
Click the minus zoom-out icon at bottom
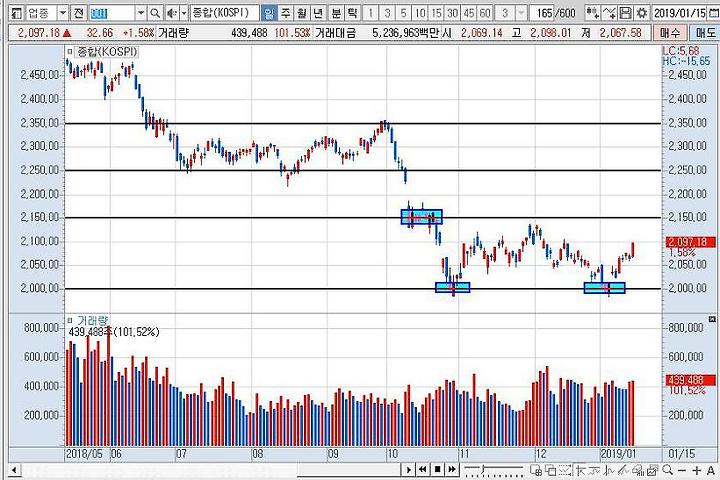pyautogui.click(x=682, y=470)
